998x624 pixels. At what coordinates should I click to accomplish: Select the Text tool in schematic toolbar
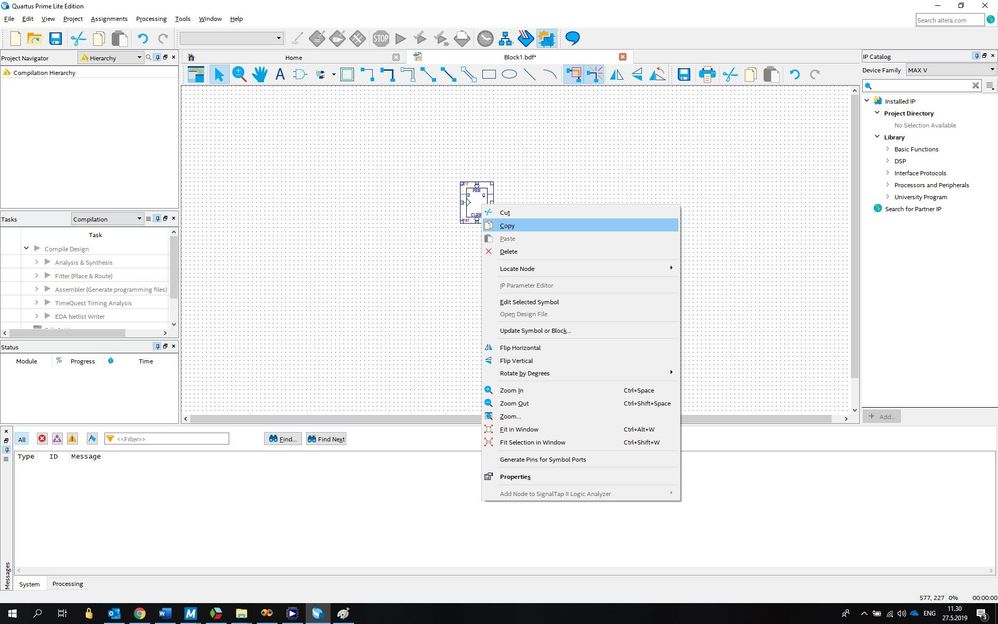pos(280,74)
